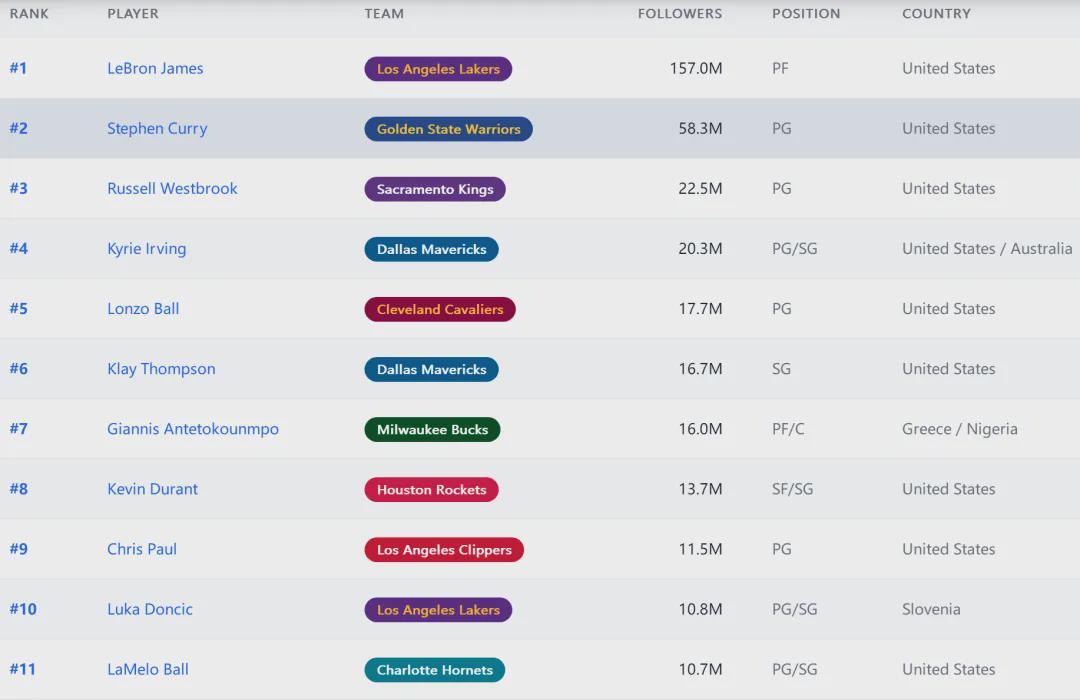Viewport: 1080px width, 700px height.
Task: Click the Position column header
Action: [x=806, y=14]
